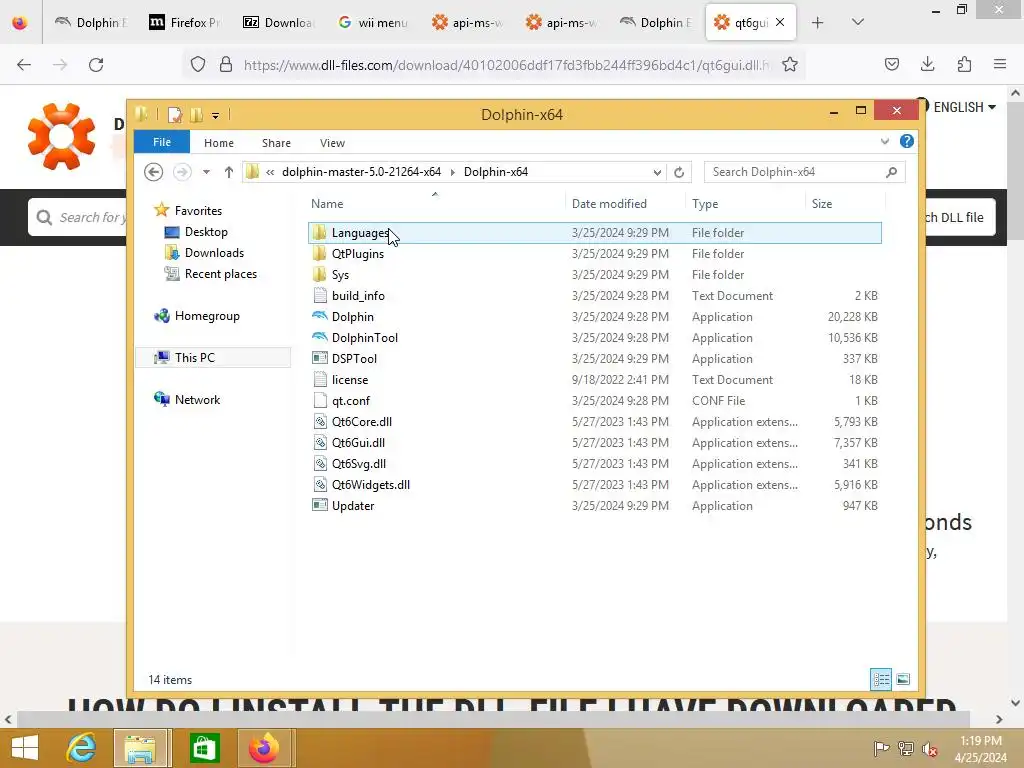
Task: Open recent locations dropdown arrow
Action: 206,172
